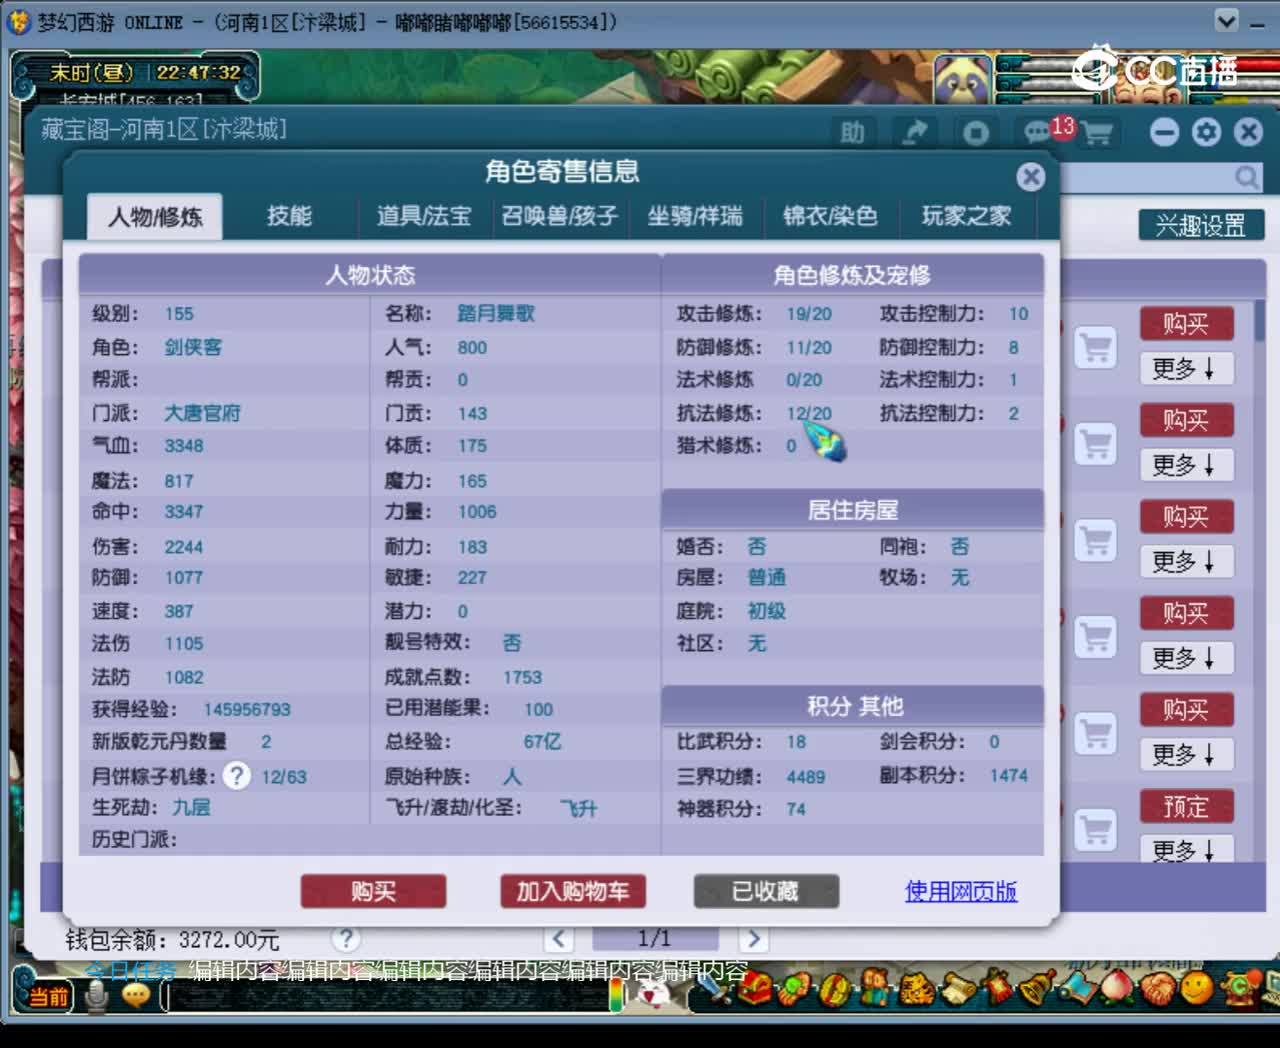Viewport: 1280px width, 1048px height.
Task: Click the level value 155
Action: [179, 314]
